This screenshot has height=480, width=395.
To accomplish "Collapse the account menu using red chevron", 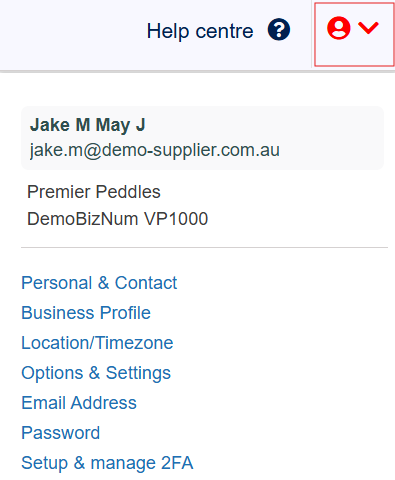I will pyautogui.click(x=368, y=28).
